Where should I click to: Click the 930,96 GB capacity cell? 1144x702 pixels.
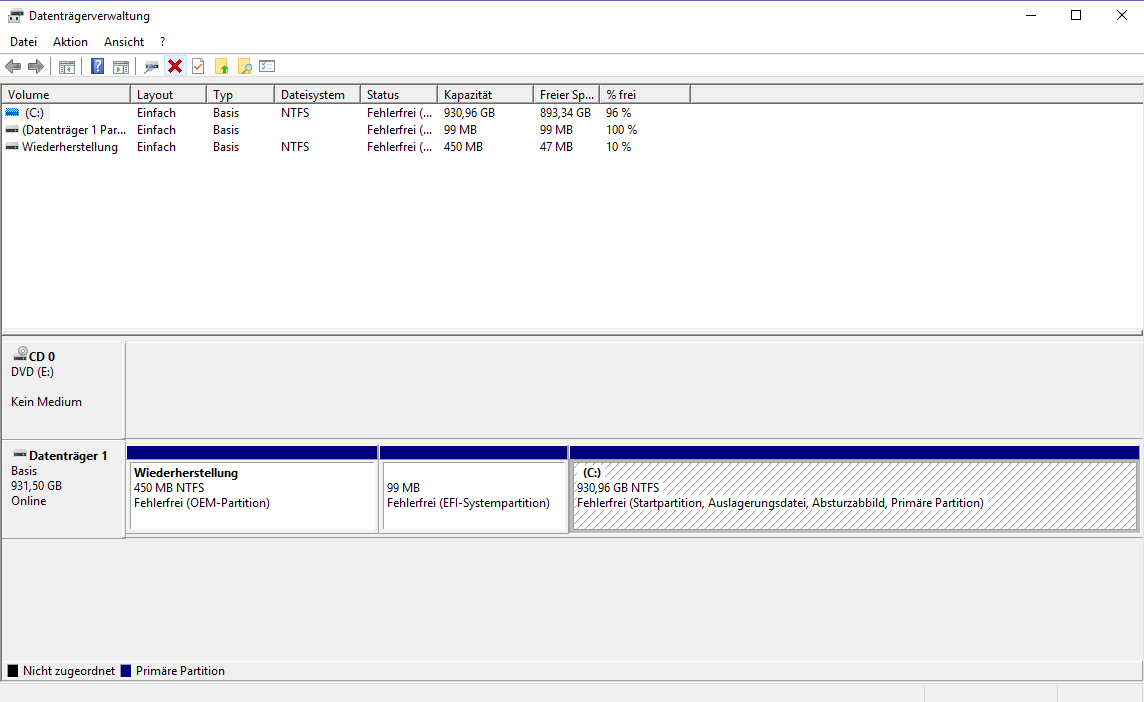[469, 112]
